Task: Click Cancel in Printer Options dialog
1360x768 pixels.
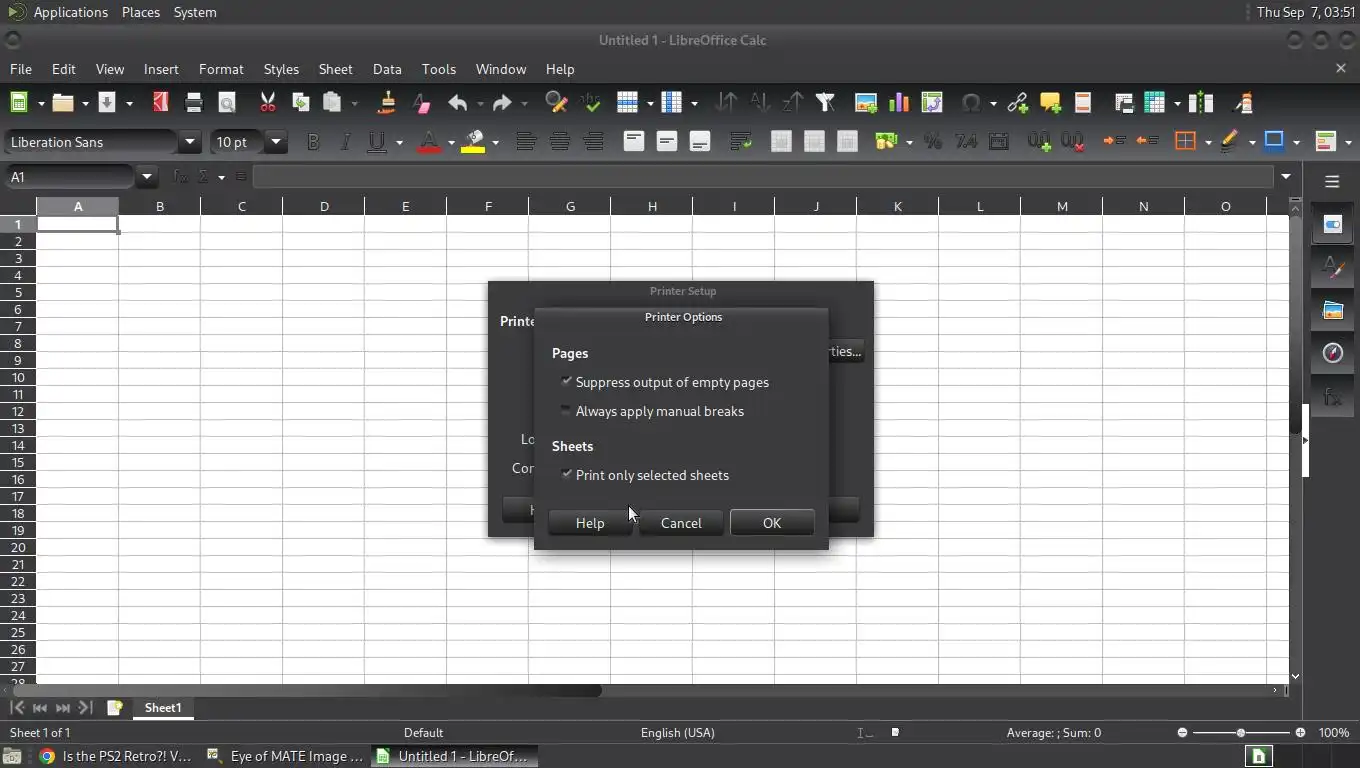Action: click(681, 523)
